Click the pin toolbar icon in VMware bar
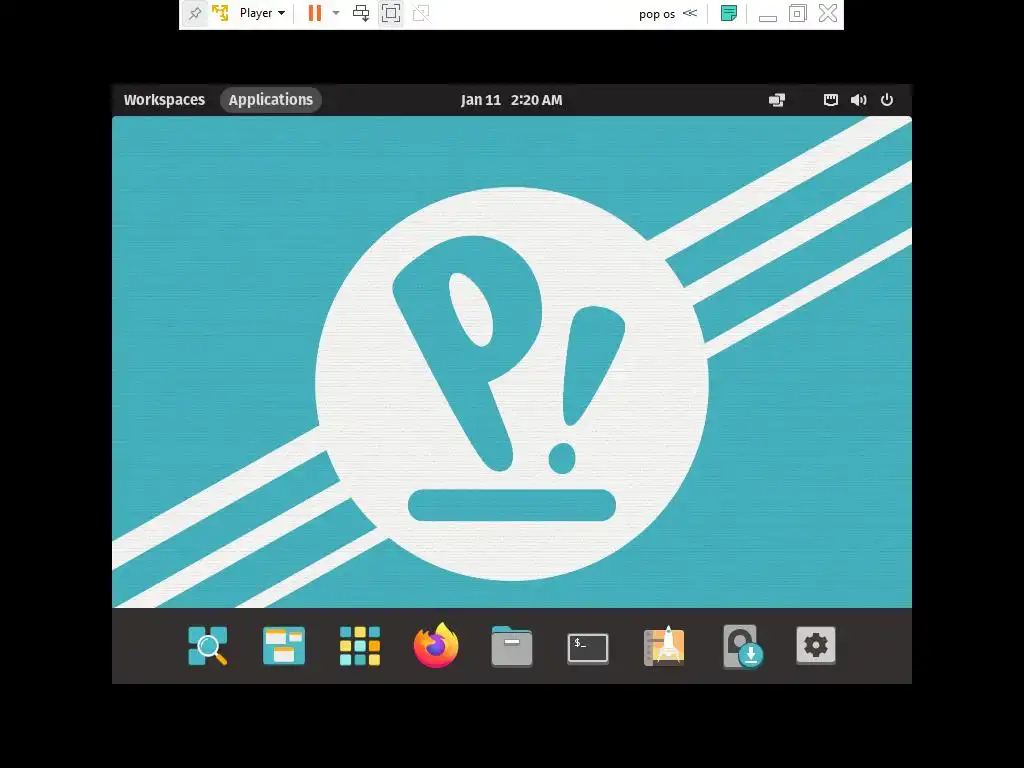This screenshot has width=1024, height=768. [195, 13]
